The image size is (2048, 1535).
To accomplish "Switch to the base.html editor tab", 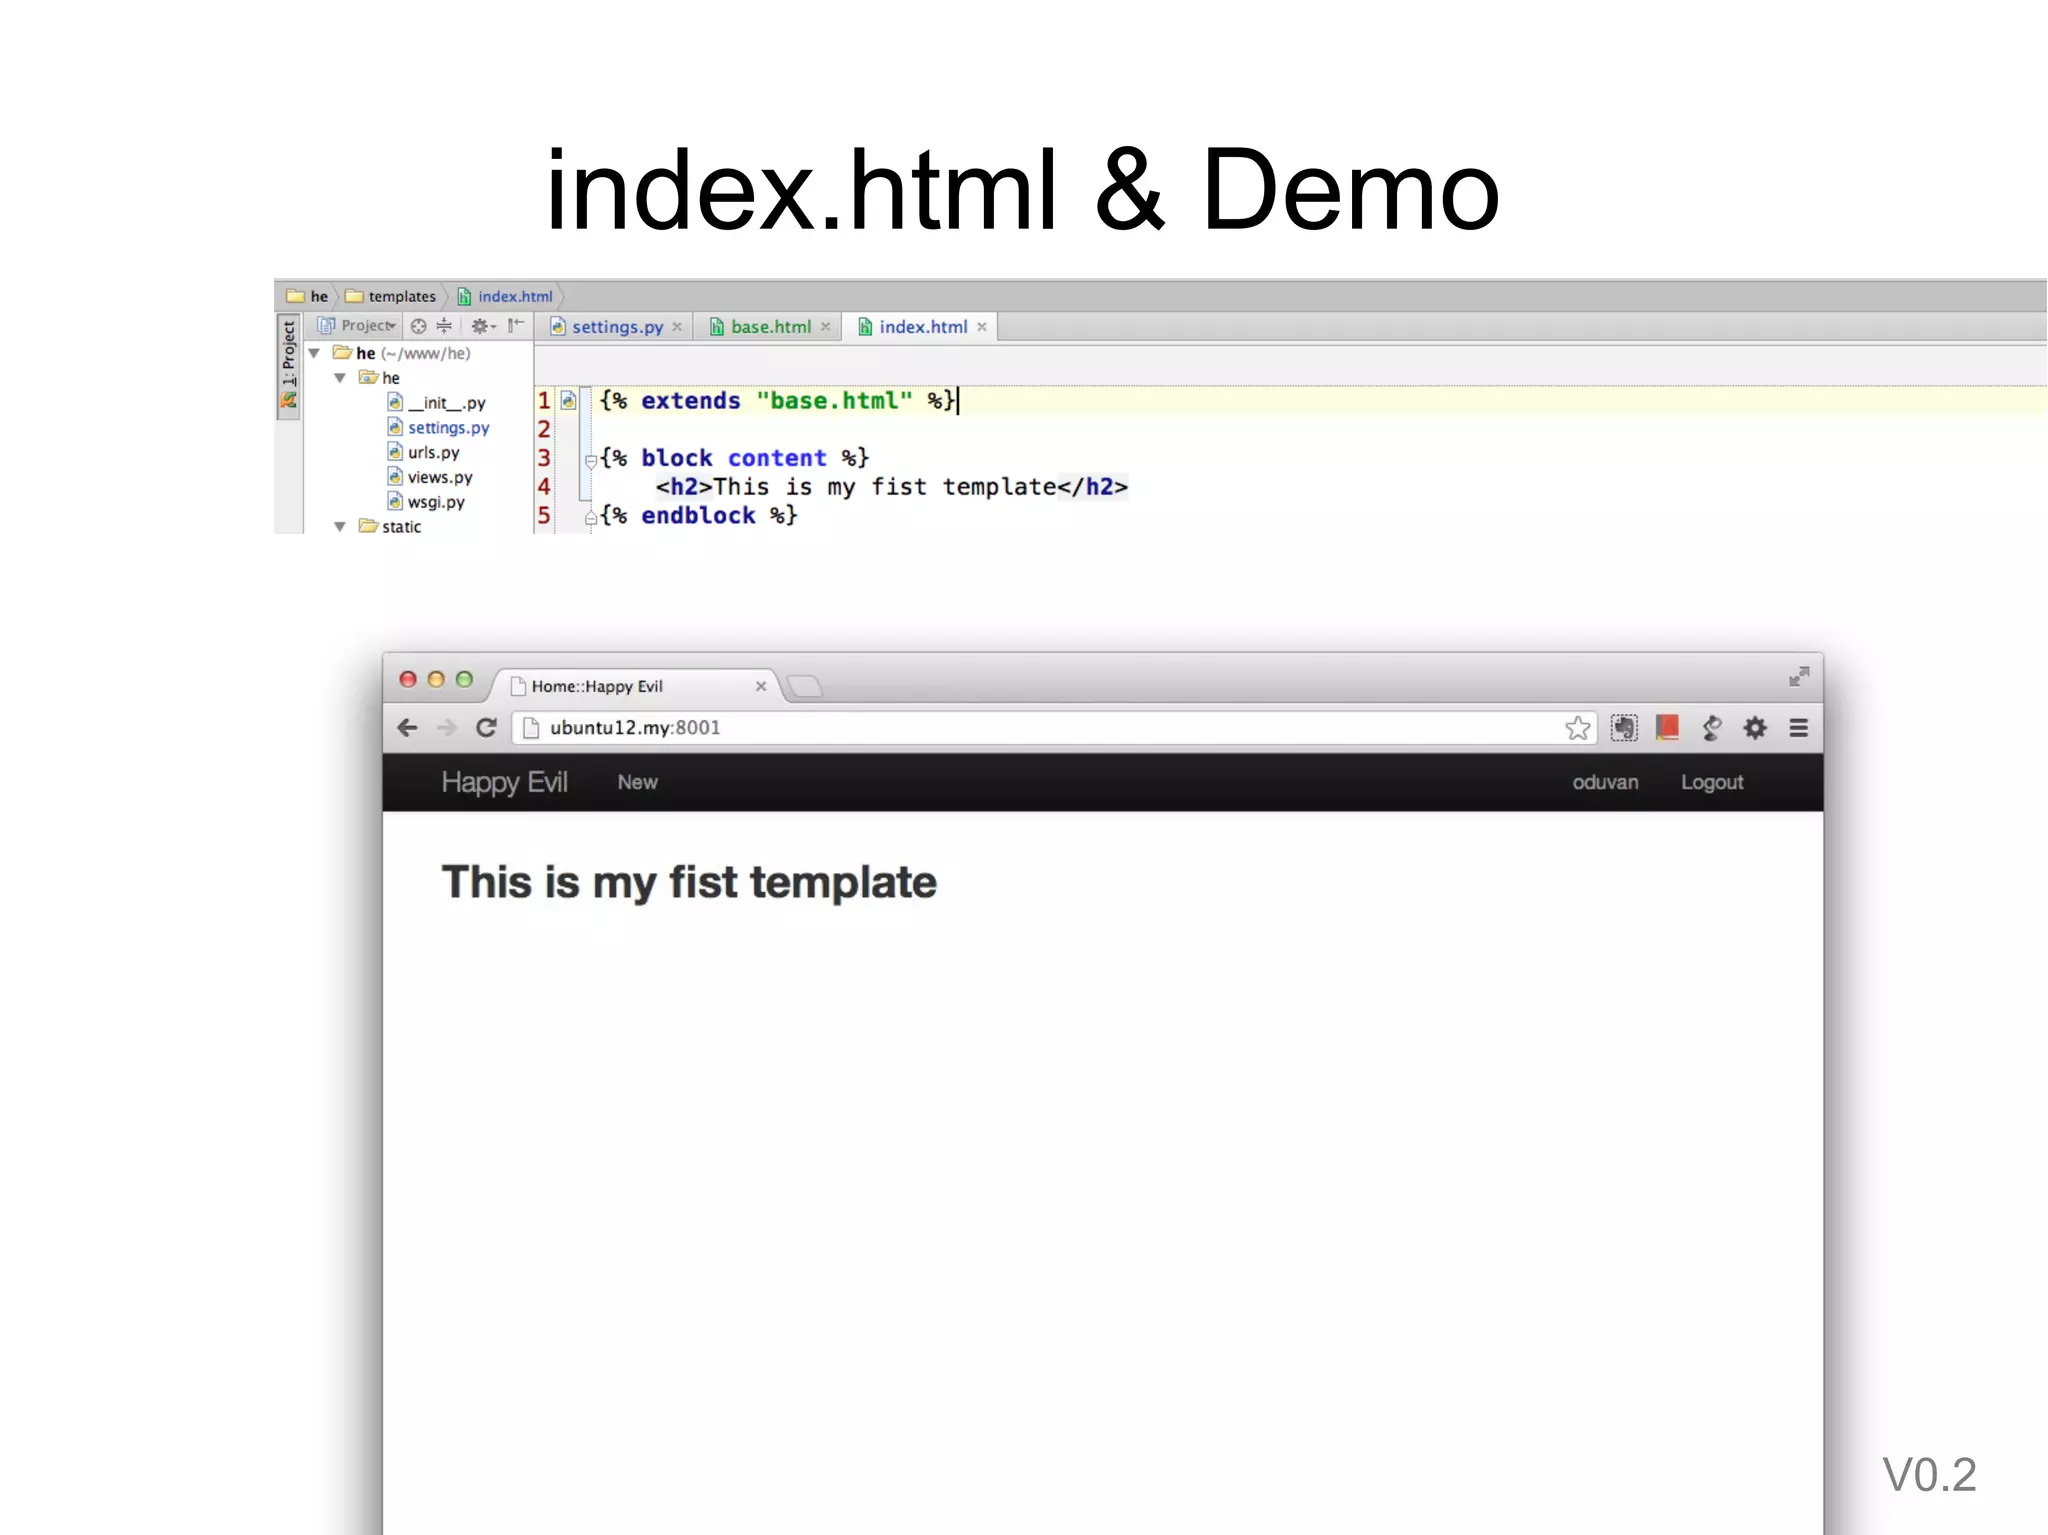I will coord(770,327).
